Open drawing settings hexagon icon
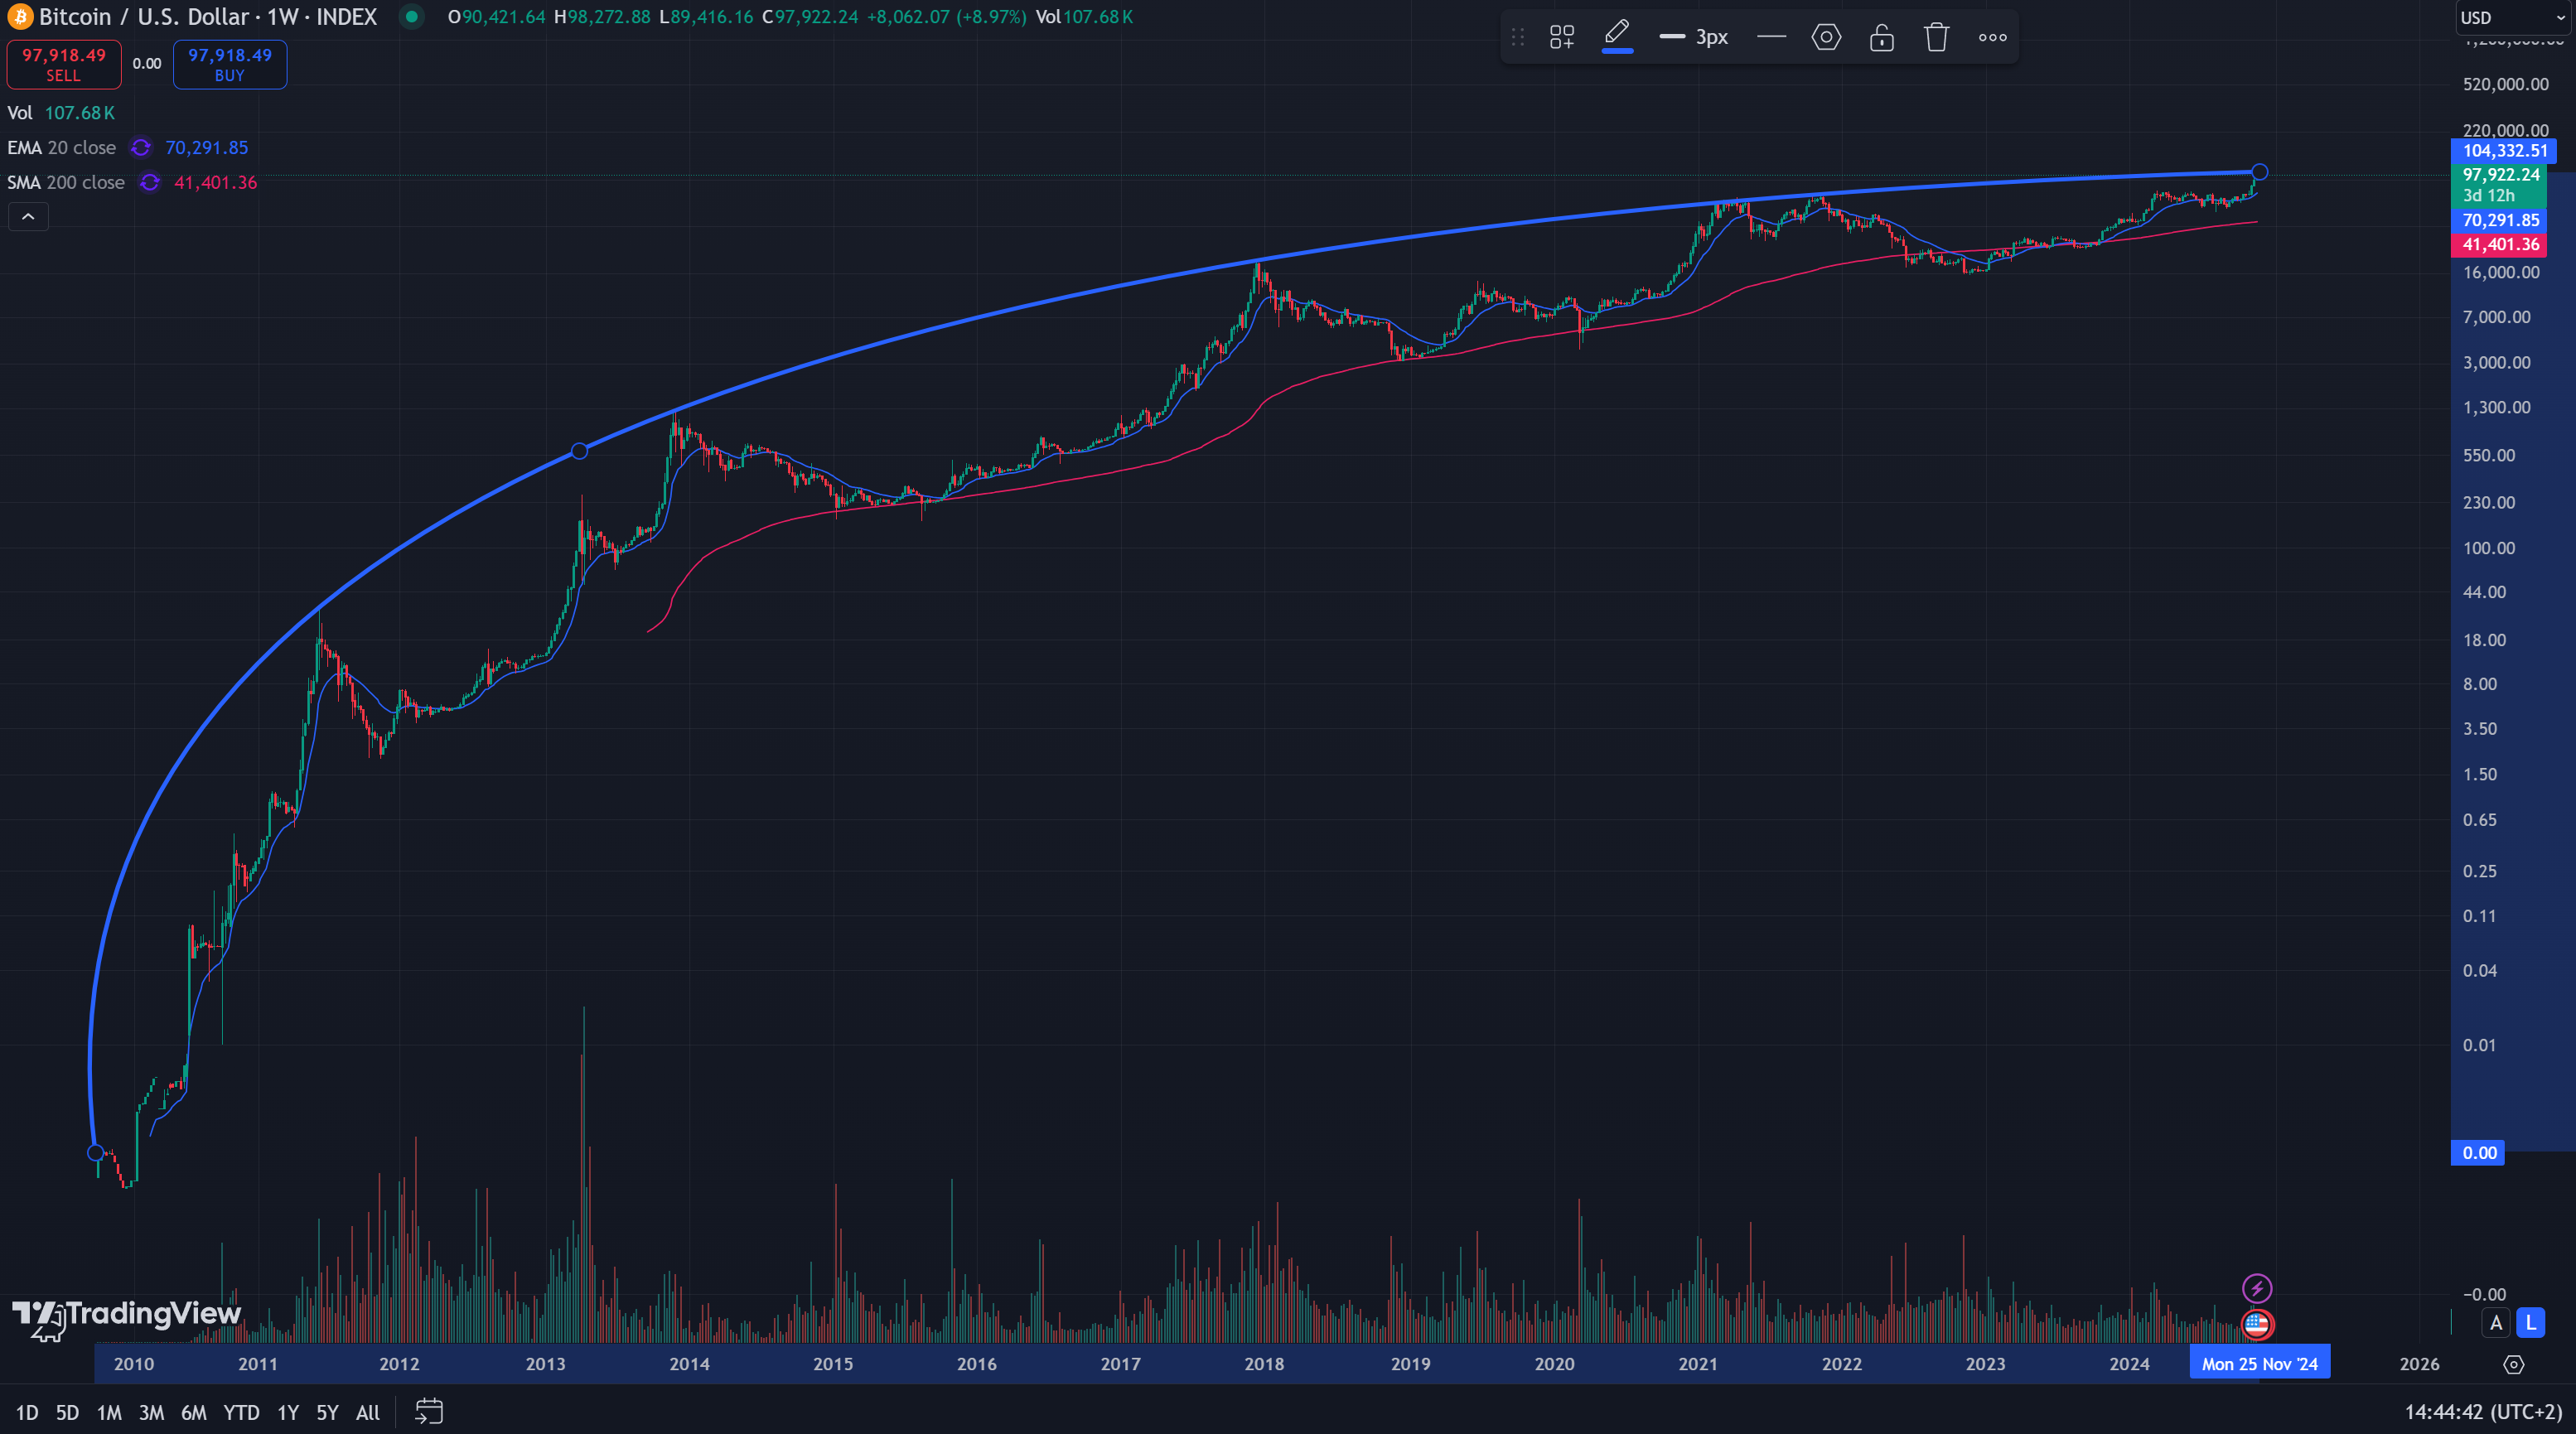Viewport: 2576px width, 1434px height. click(x=1826, y=37)
